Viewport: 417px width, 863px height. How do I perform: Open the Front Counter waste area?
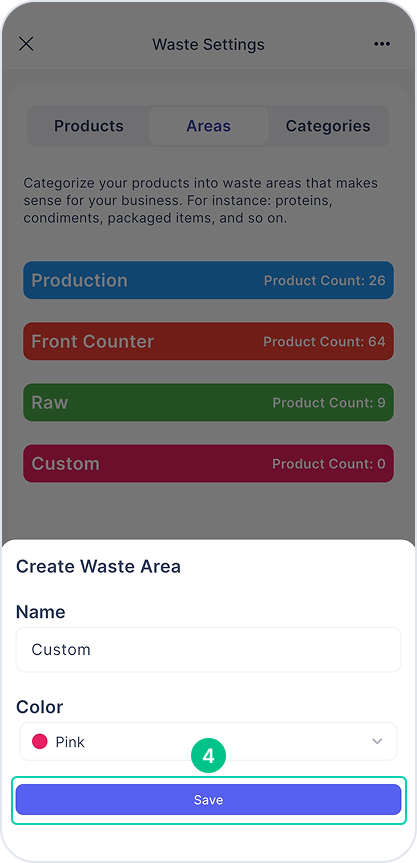(x=208, y=341)
